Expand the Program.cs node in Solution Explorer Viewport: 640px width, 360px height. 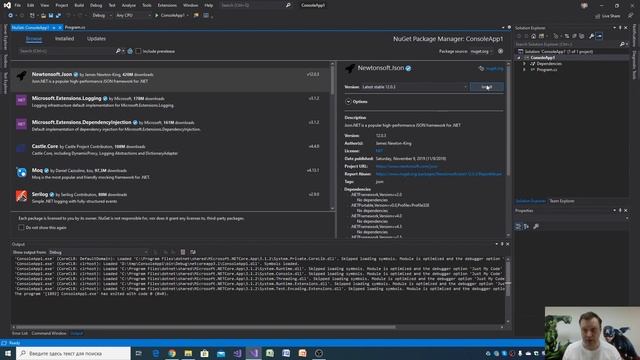[524, 70]
